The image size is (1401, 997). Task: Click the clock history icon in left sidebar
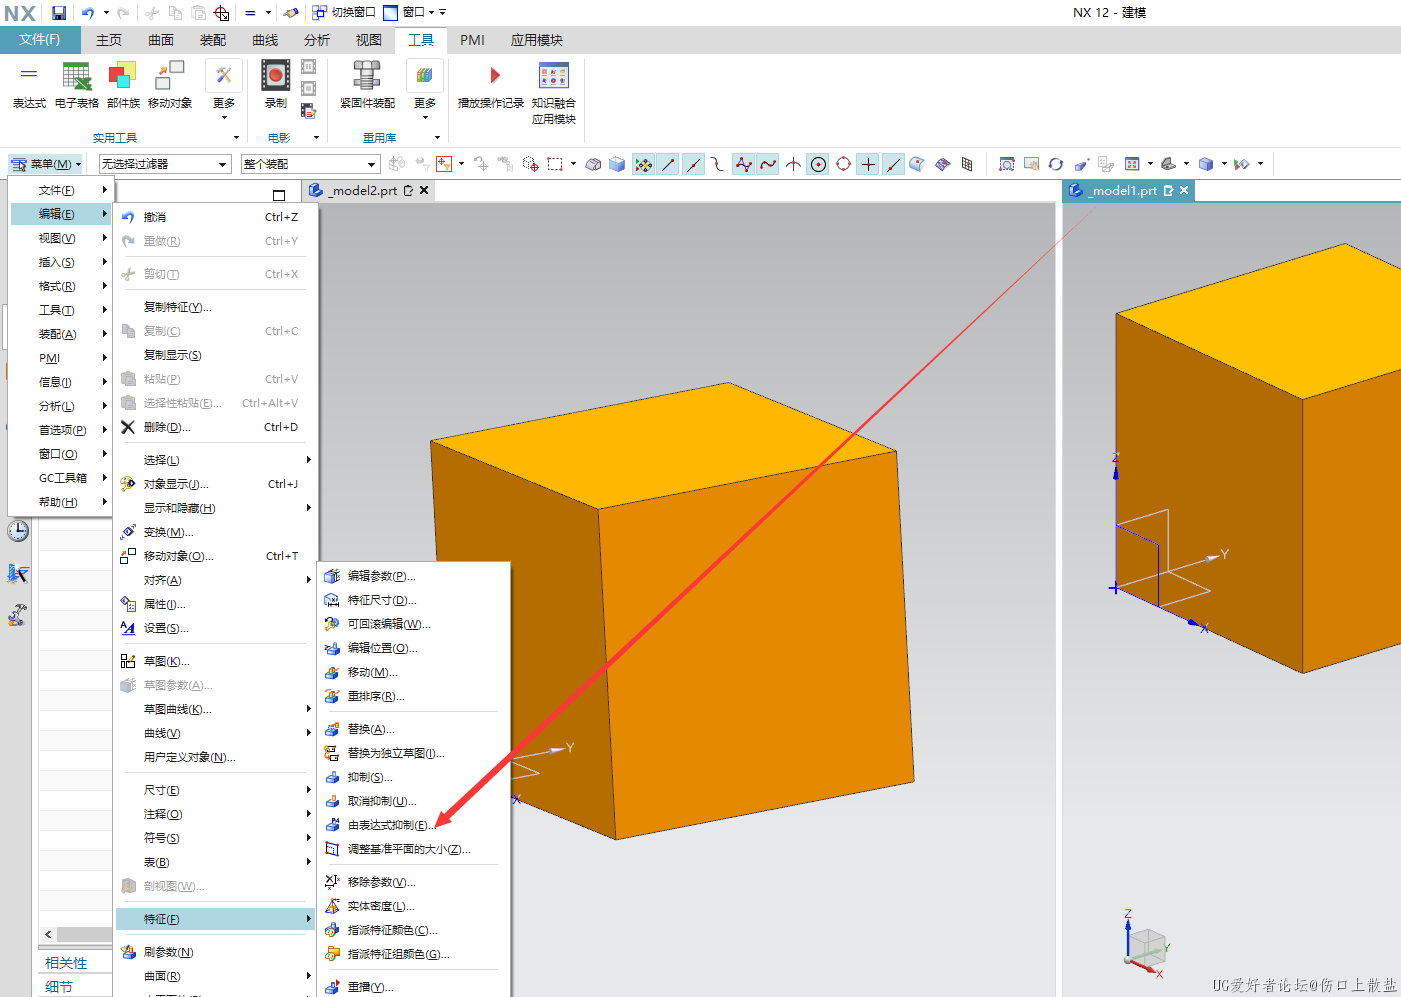click(x=18, y=531)
